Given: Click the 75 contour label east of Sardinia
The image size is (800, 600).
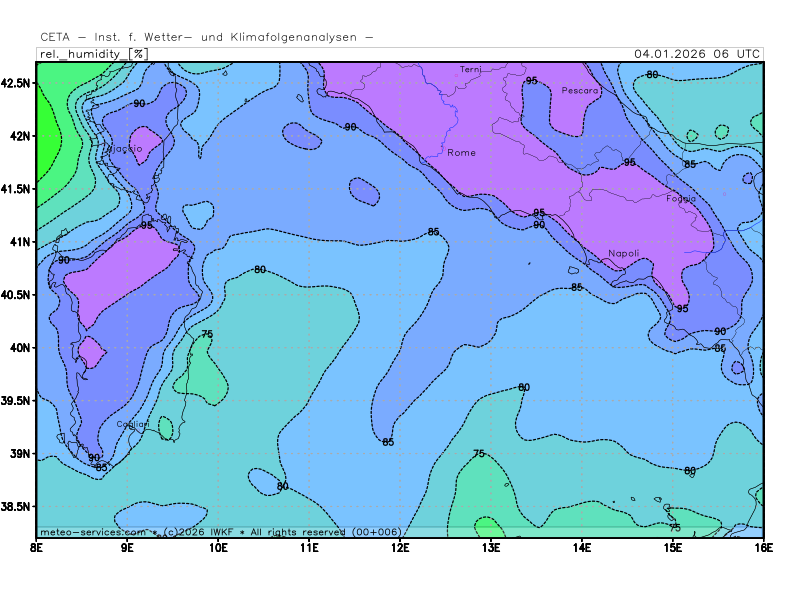Looking at the screenshot, I should click(207, 334).
